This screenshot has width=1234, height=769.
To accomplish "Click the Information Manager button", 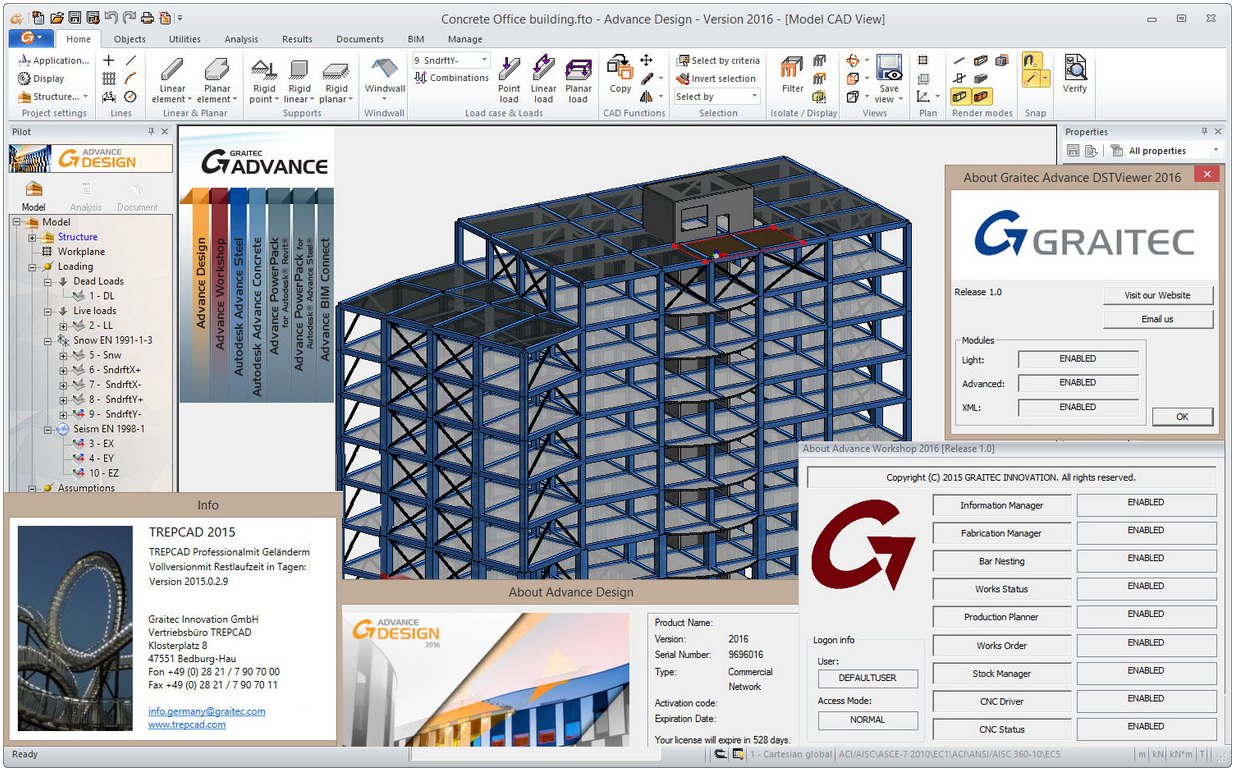I will click(x=1001, y=505).
